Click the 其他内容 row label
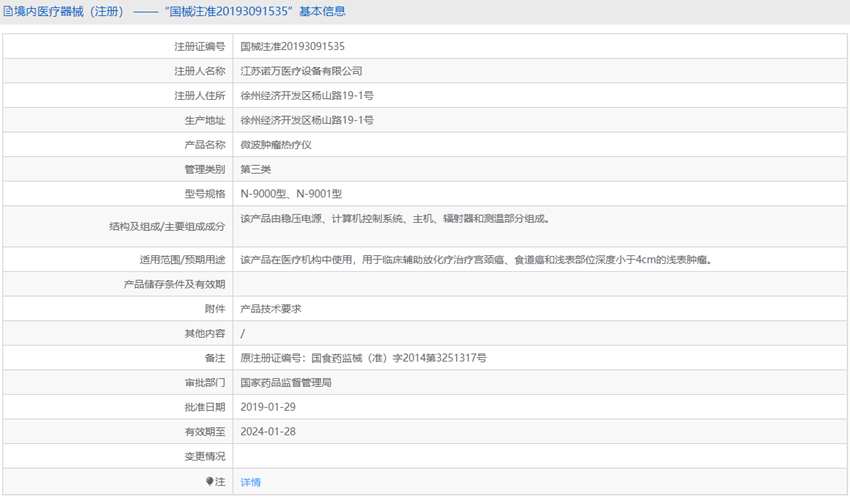The width and height of the screenshot is (850, 498). tap(205, 333)
